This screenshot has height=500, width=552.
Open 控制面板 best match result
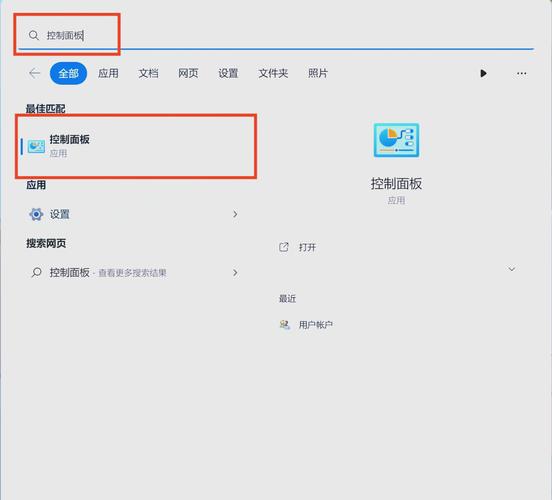click(136, 146)
